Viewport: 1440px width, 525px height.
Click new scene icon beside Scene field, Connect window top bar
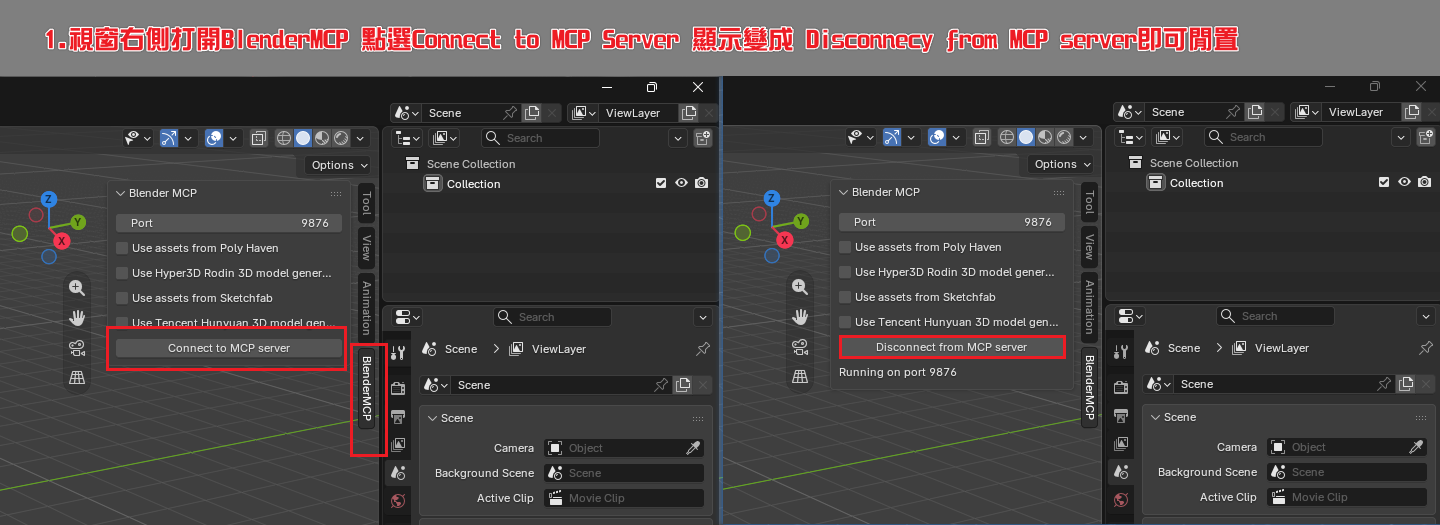532,113
